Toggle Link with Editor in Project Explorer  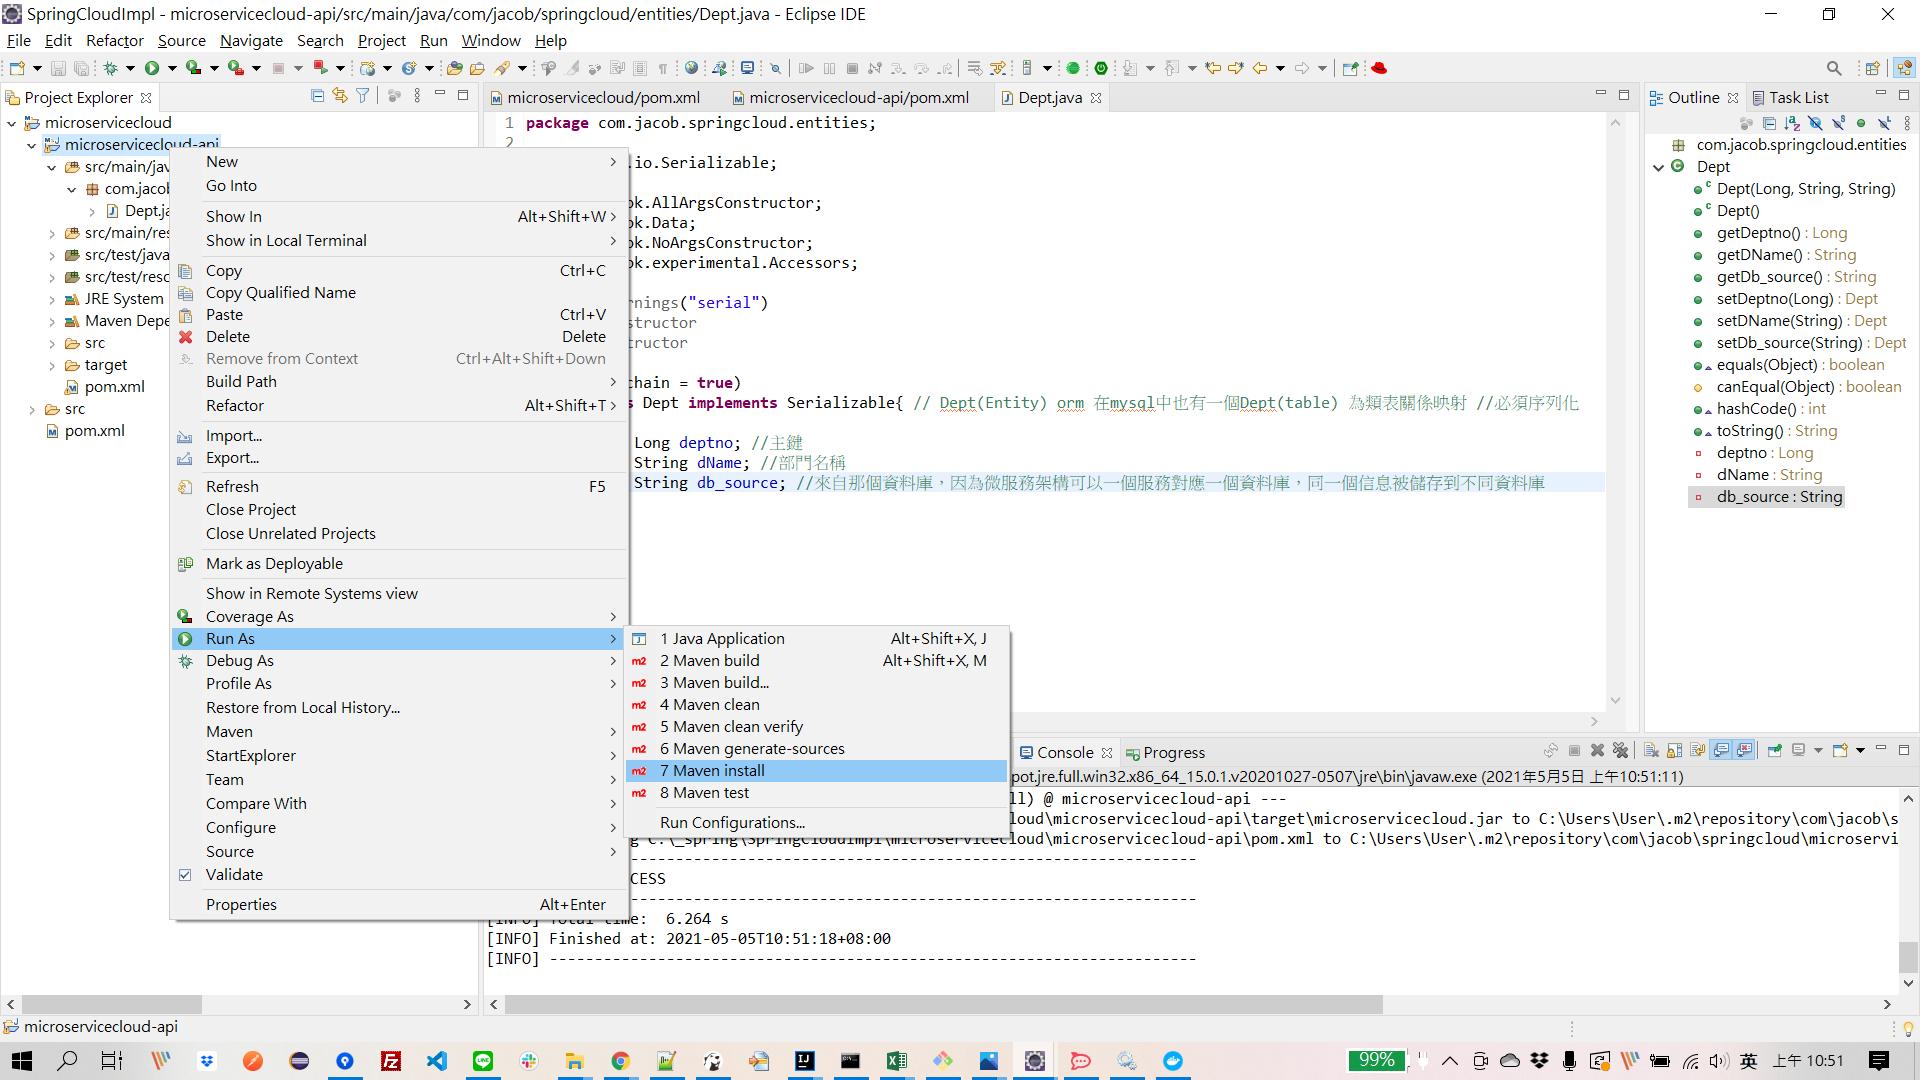(340, 96)
